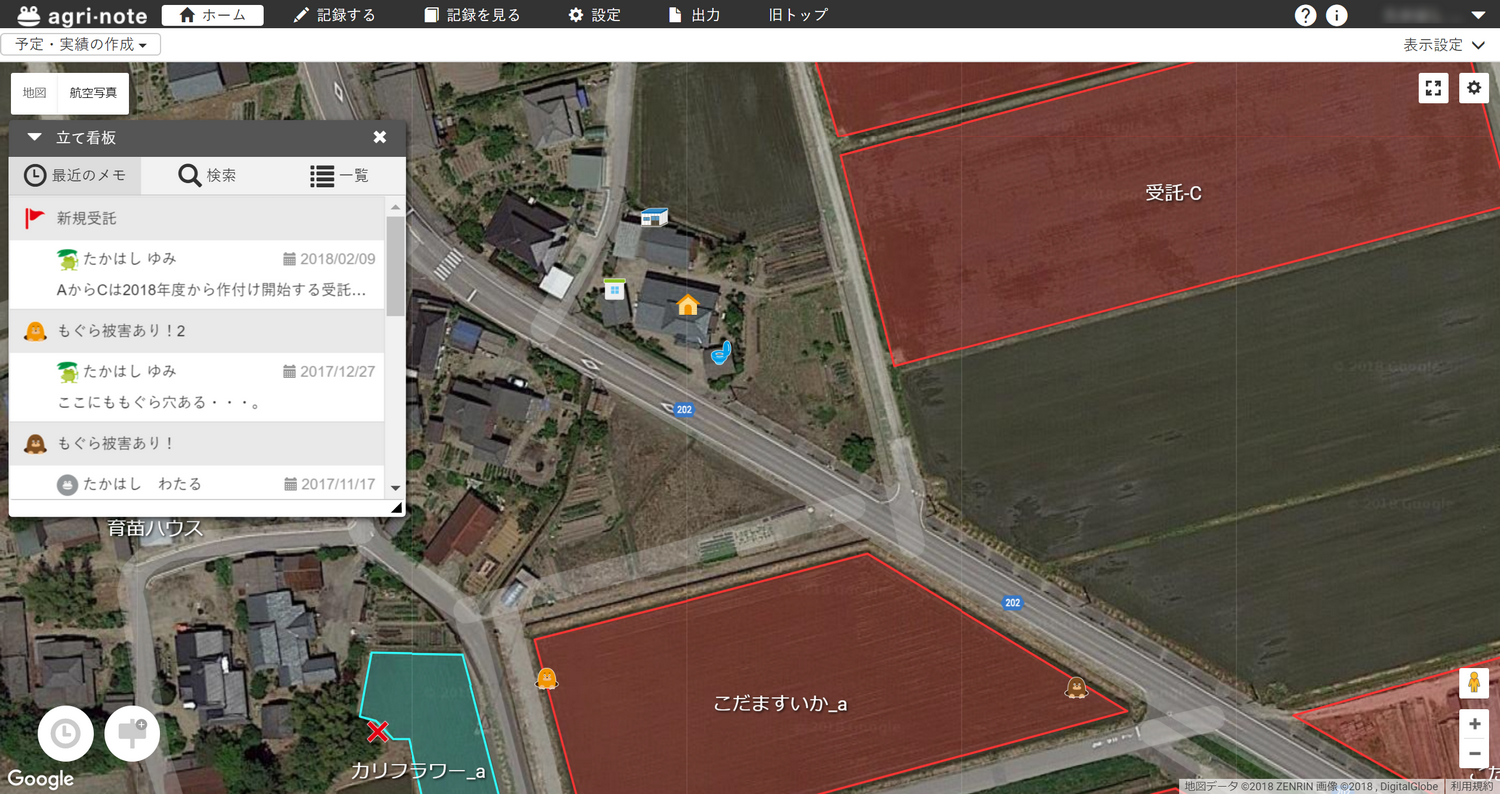The height and width of the screenshot is (794, 1500).
Task: Click the Google logo on map
Action: tap(41, 779)
